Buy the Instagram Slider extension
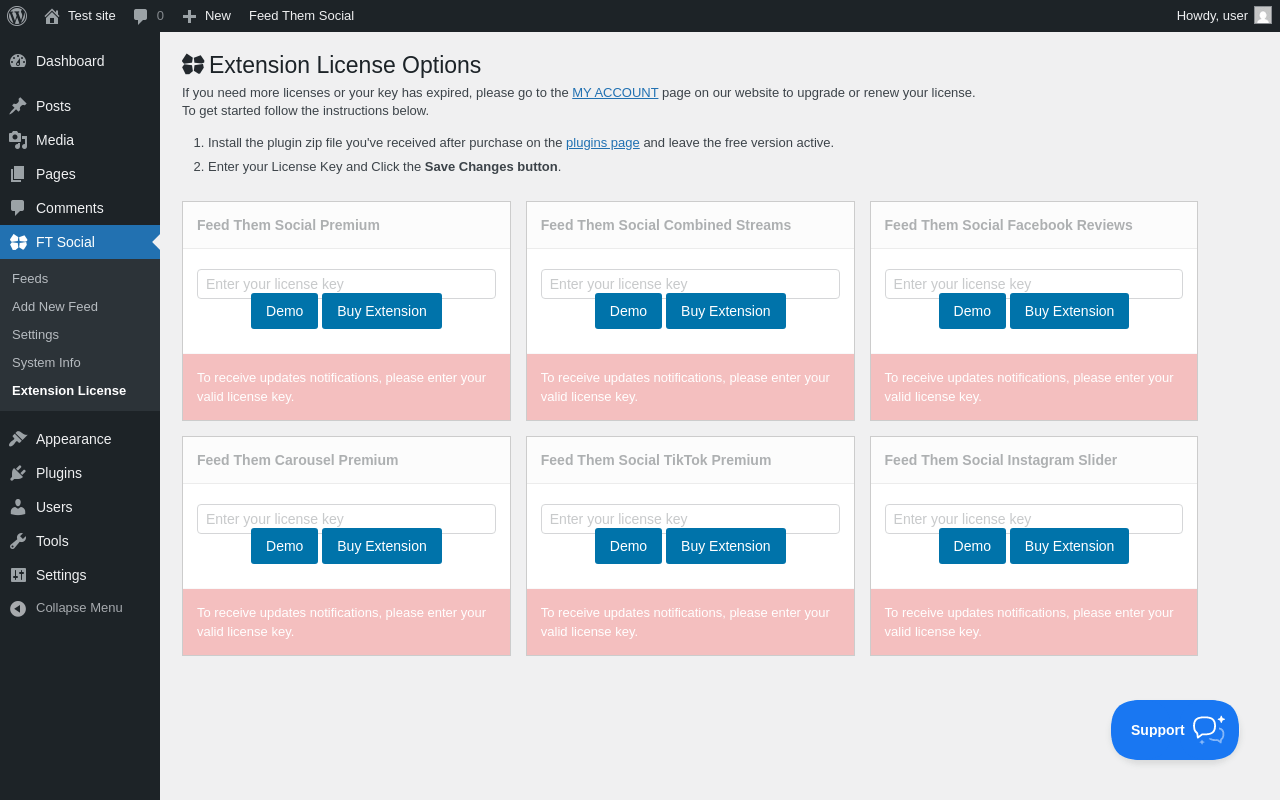This screenshot has width=1280, height=800. coord(1069,546)
